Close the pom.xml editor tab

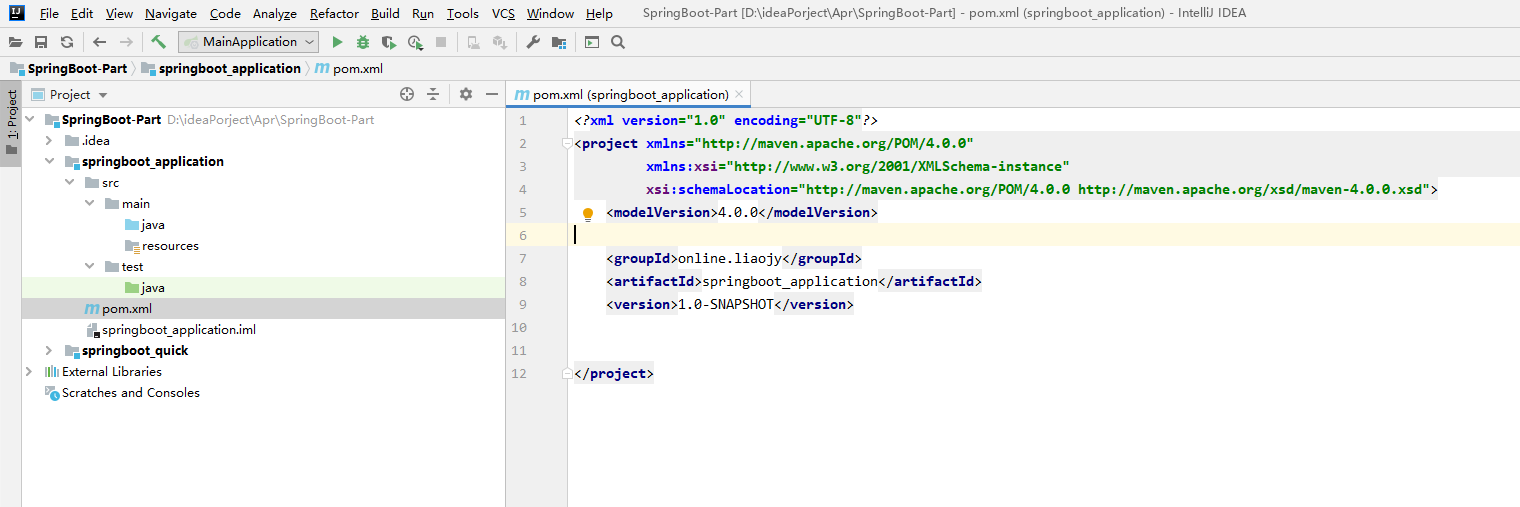739,95
